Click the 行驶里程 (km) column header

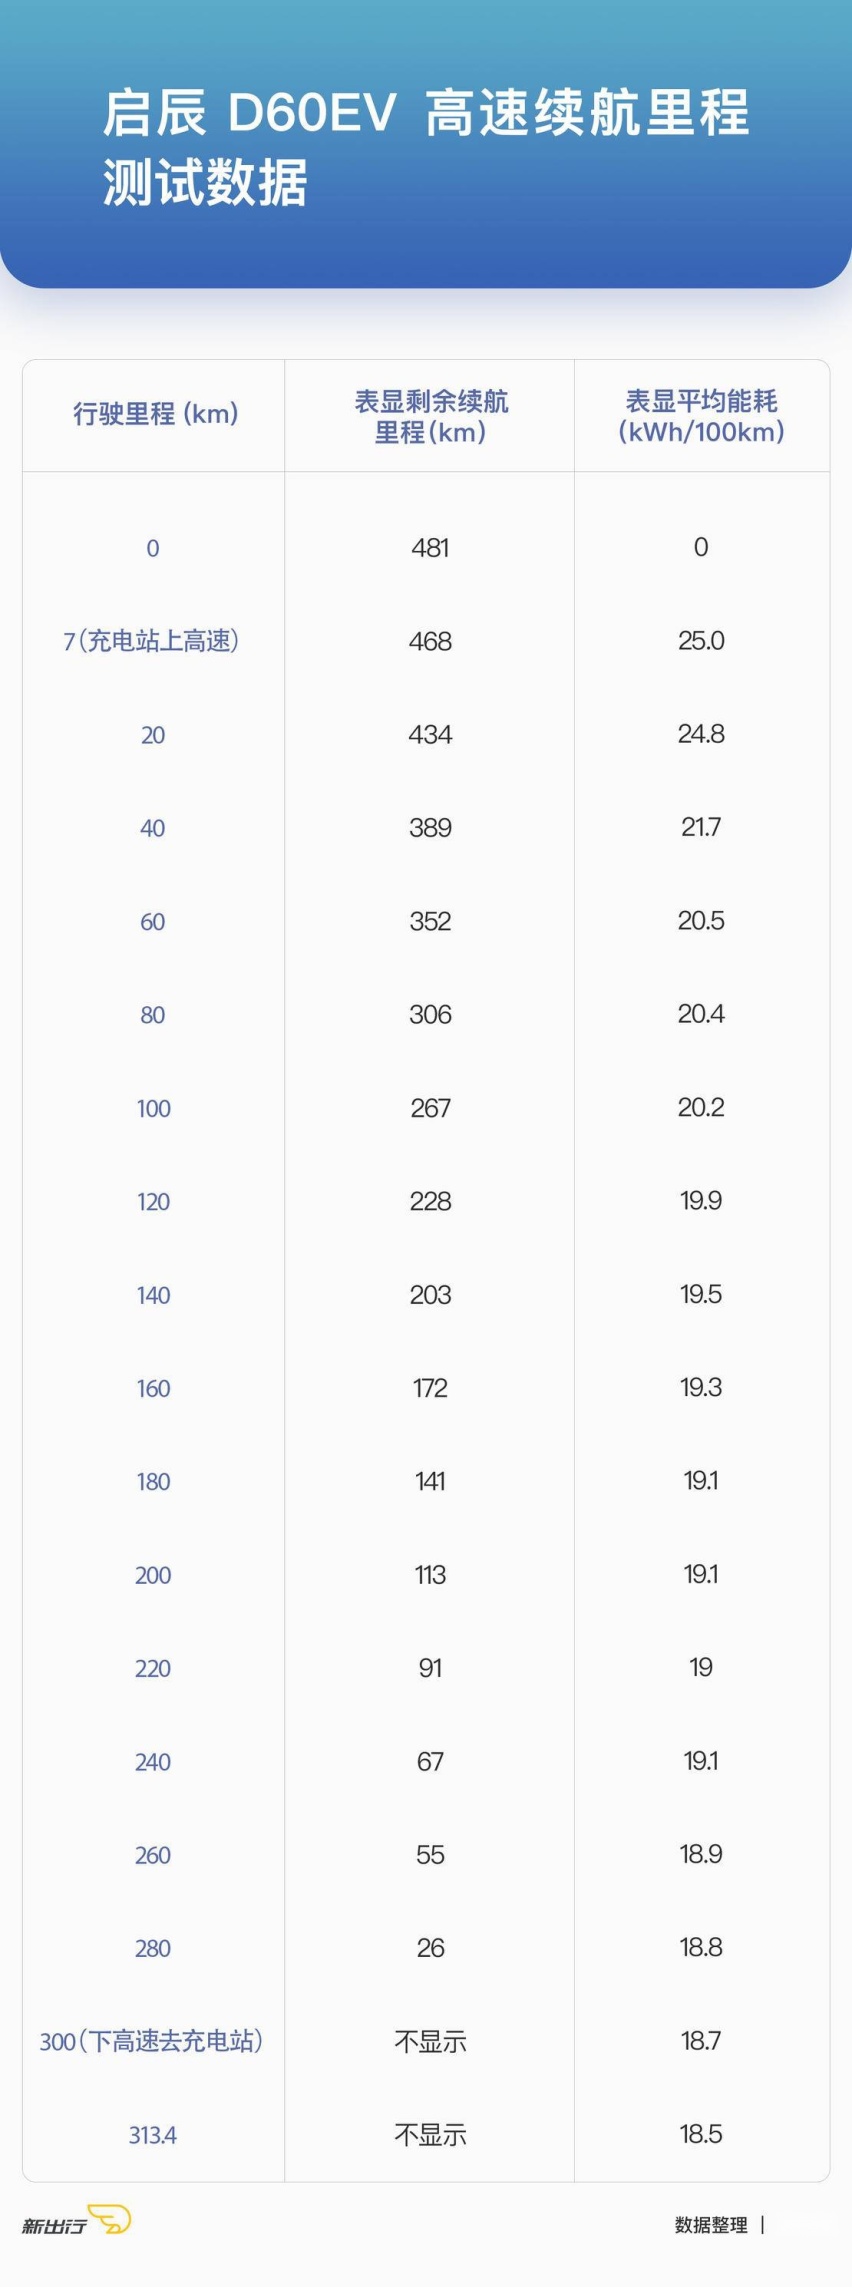coord(155,413)
